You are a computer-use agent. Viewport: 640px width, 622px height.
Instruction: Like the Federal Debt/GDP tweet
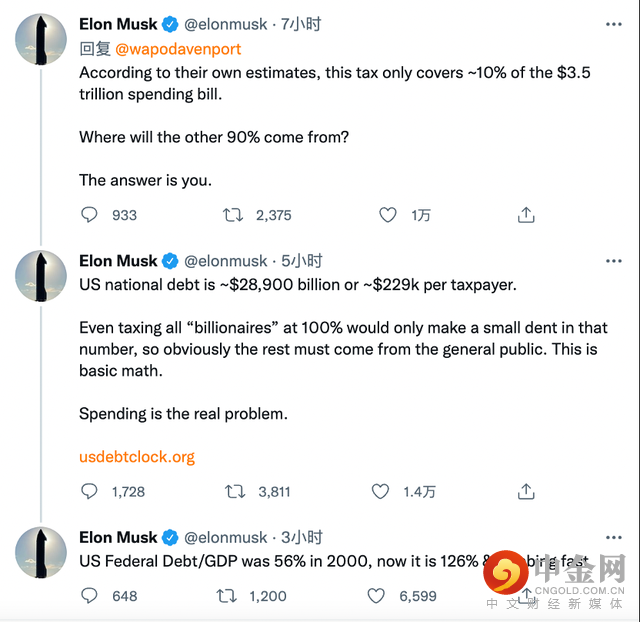click(x=376, y=596)
